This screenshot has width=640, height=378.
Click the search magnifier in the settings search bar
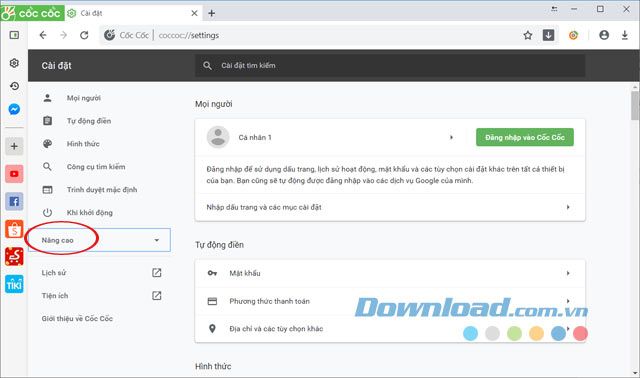(207, 65)
